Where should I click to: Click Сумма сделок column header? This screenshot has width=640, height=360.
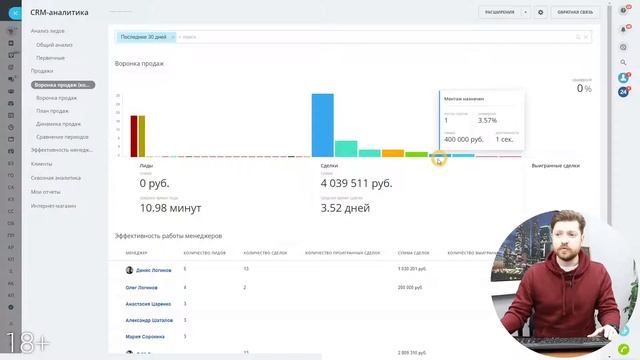click(x=413, y=253)
